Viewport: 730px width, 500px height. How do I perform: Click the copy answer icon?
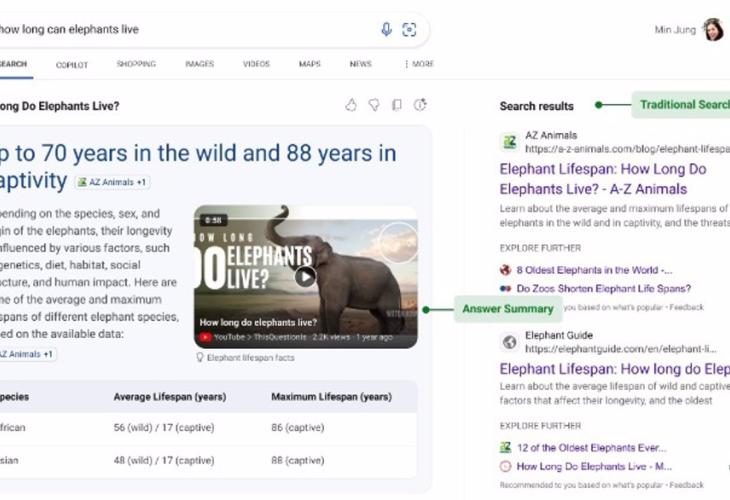pos(397,105)
